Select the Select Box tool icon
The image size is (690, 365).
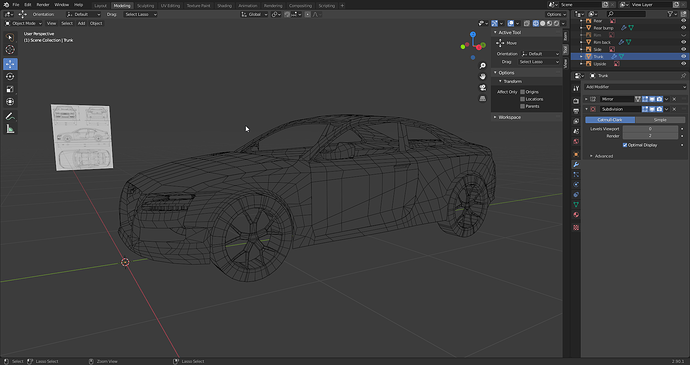(x=10, y=37)
